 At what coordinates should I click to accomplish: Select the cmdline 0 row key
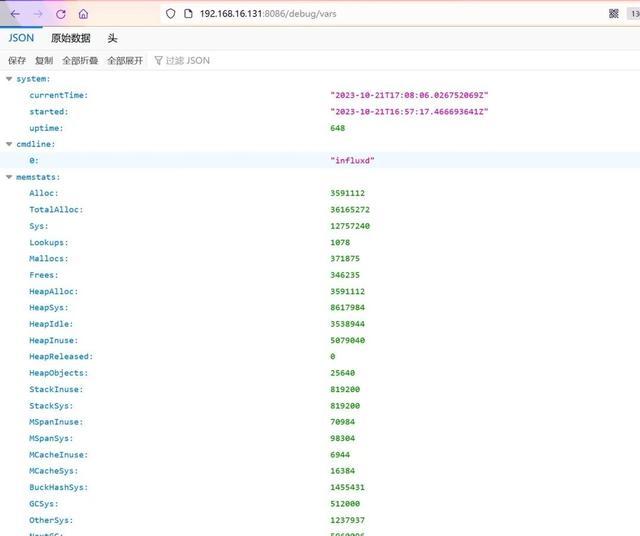pyautogui.click(x=34, y=160)
